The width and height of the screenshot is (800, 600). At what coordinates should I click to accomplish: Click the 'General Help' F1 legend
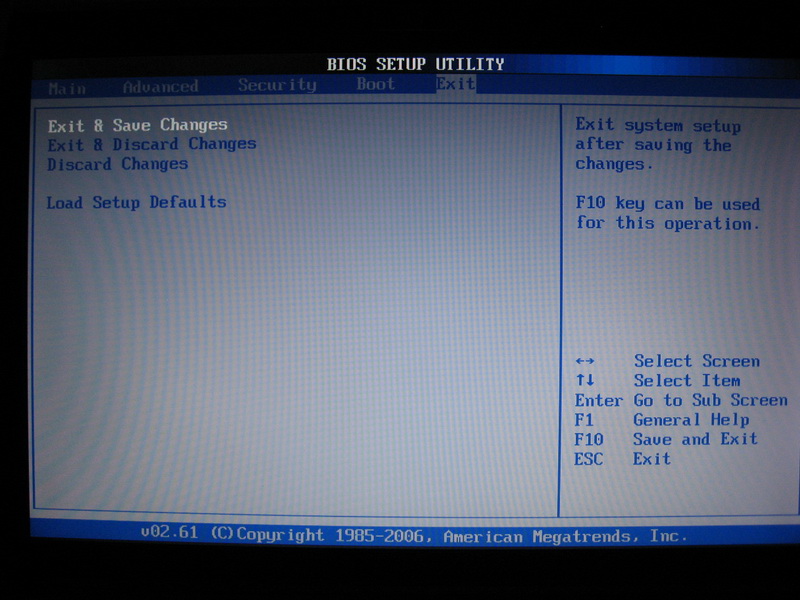pos(691,420)
